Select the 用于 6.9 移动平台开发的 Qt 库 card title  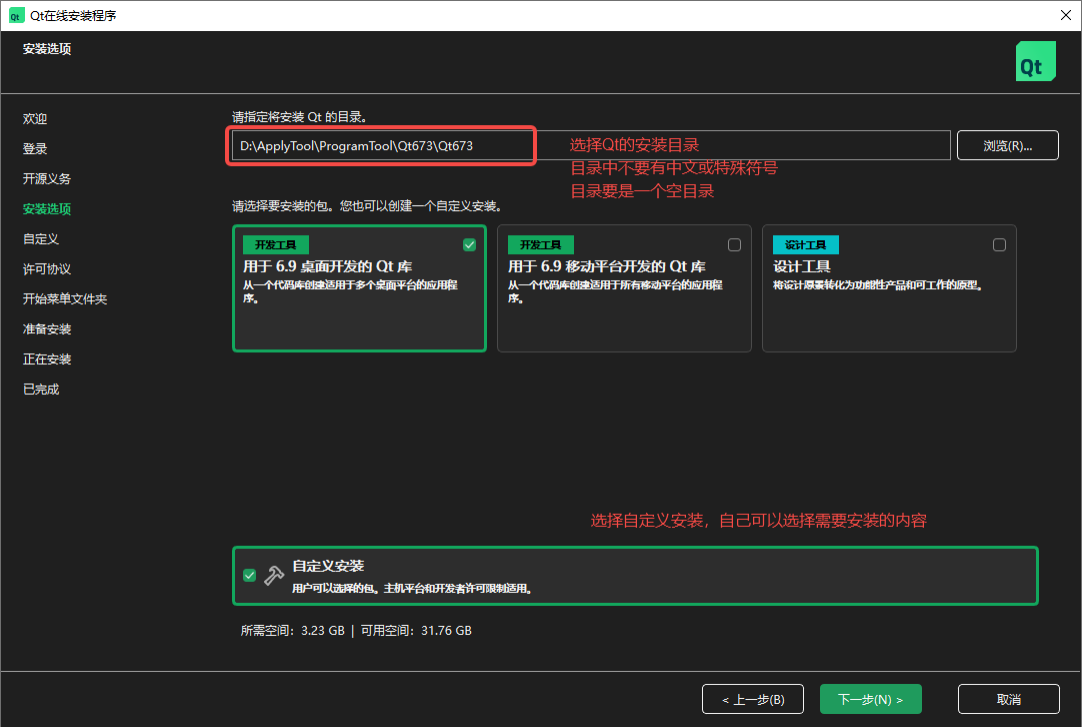[x=607, y=266]
